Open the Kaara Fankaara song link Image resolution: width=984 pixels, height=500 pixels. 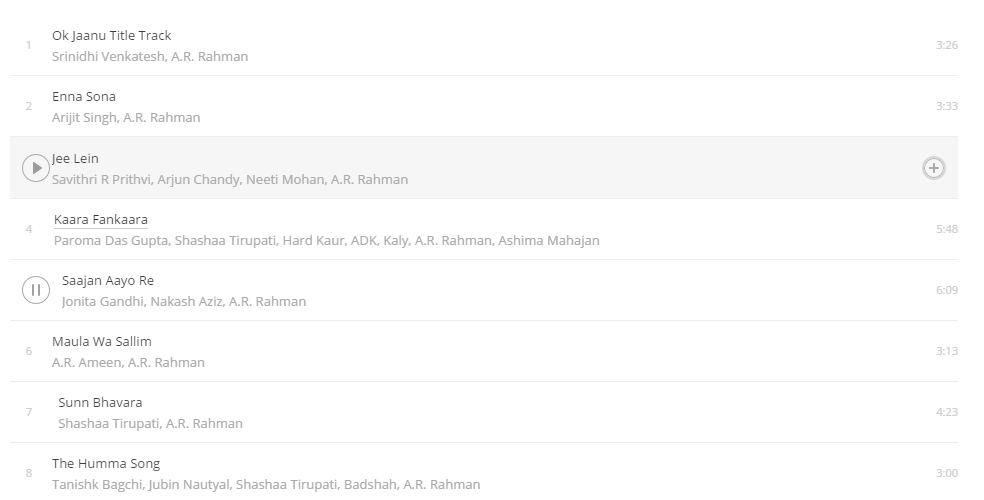(100, 220)
